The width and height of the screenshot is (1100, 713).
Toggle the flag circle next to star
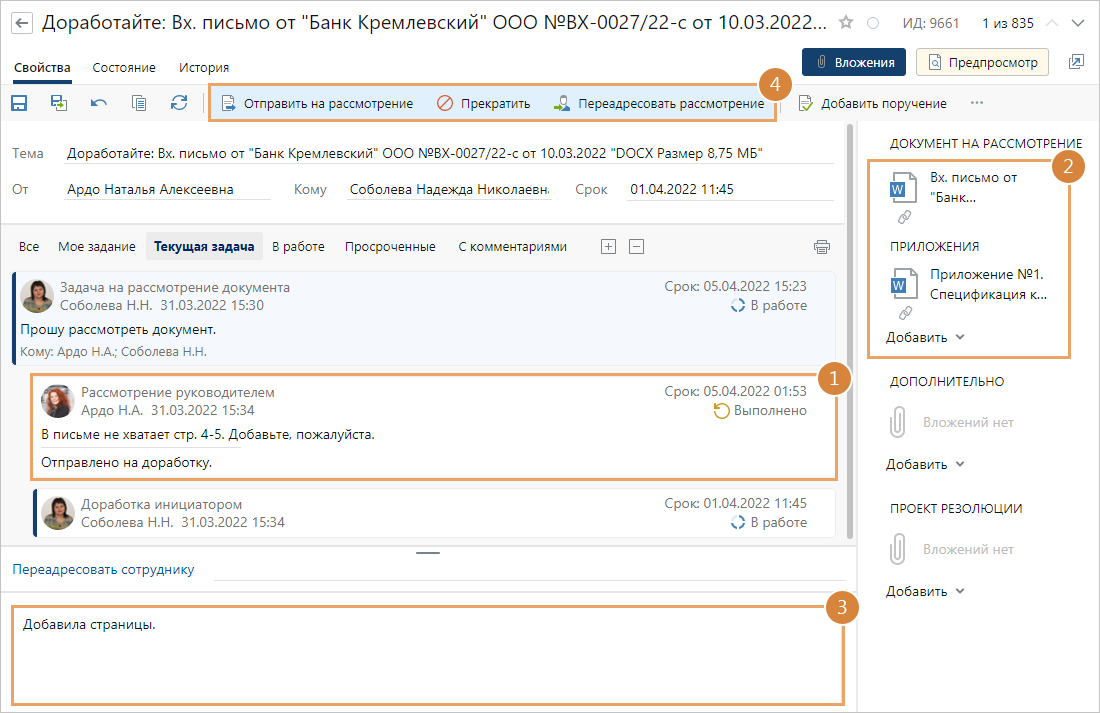[873, 23]
